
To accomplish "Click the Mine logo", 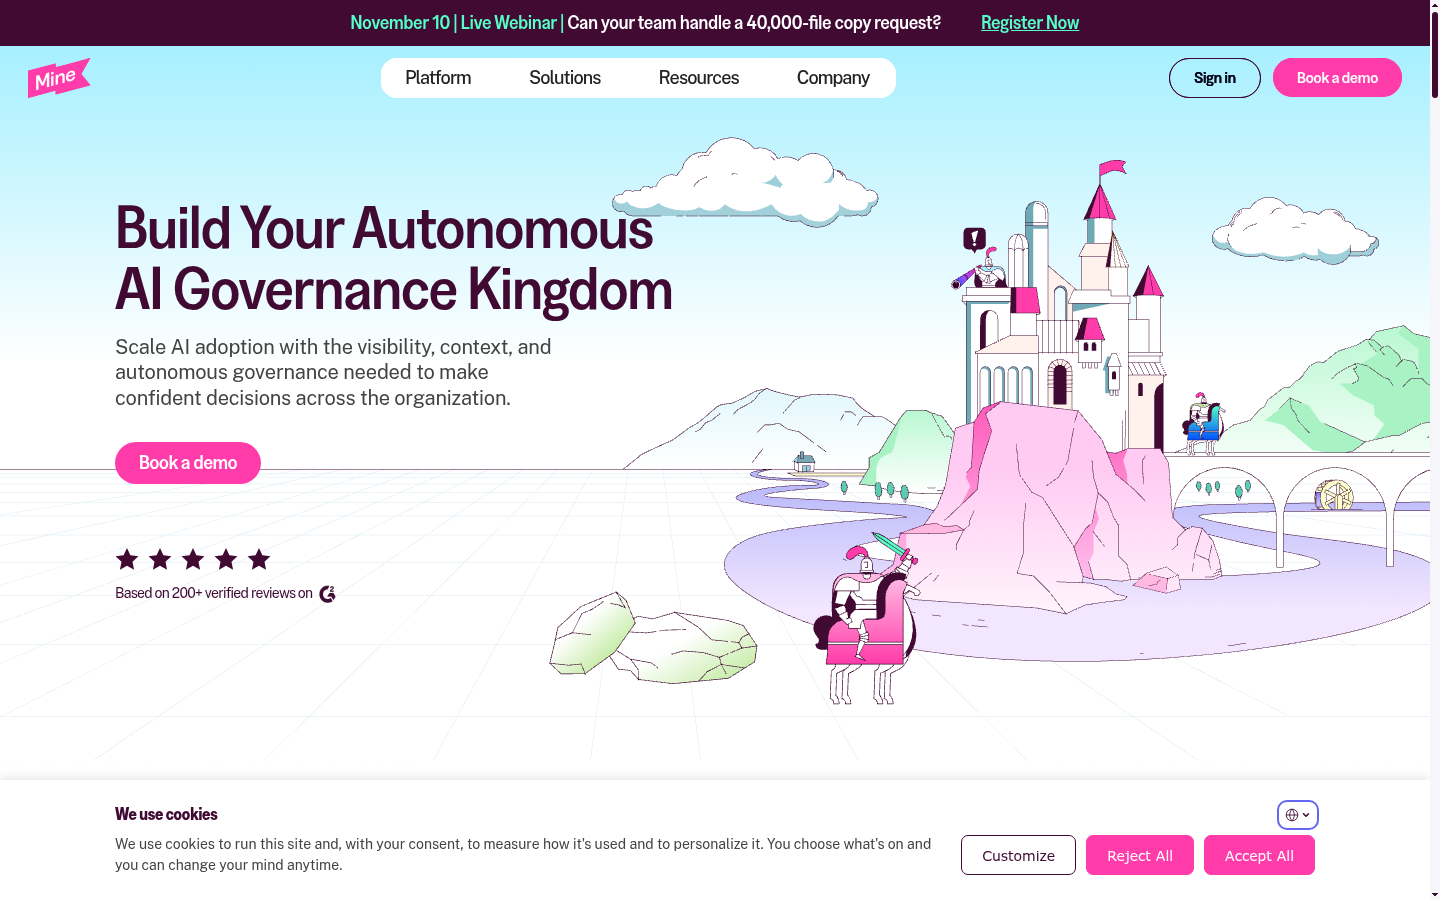I will click(x=59, y=78).
